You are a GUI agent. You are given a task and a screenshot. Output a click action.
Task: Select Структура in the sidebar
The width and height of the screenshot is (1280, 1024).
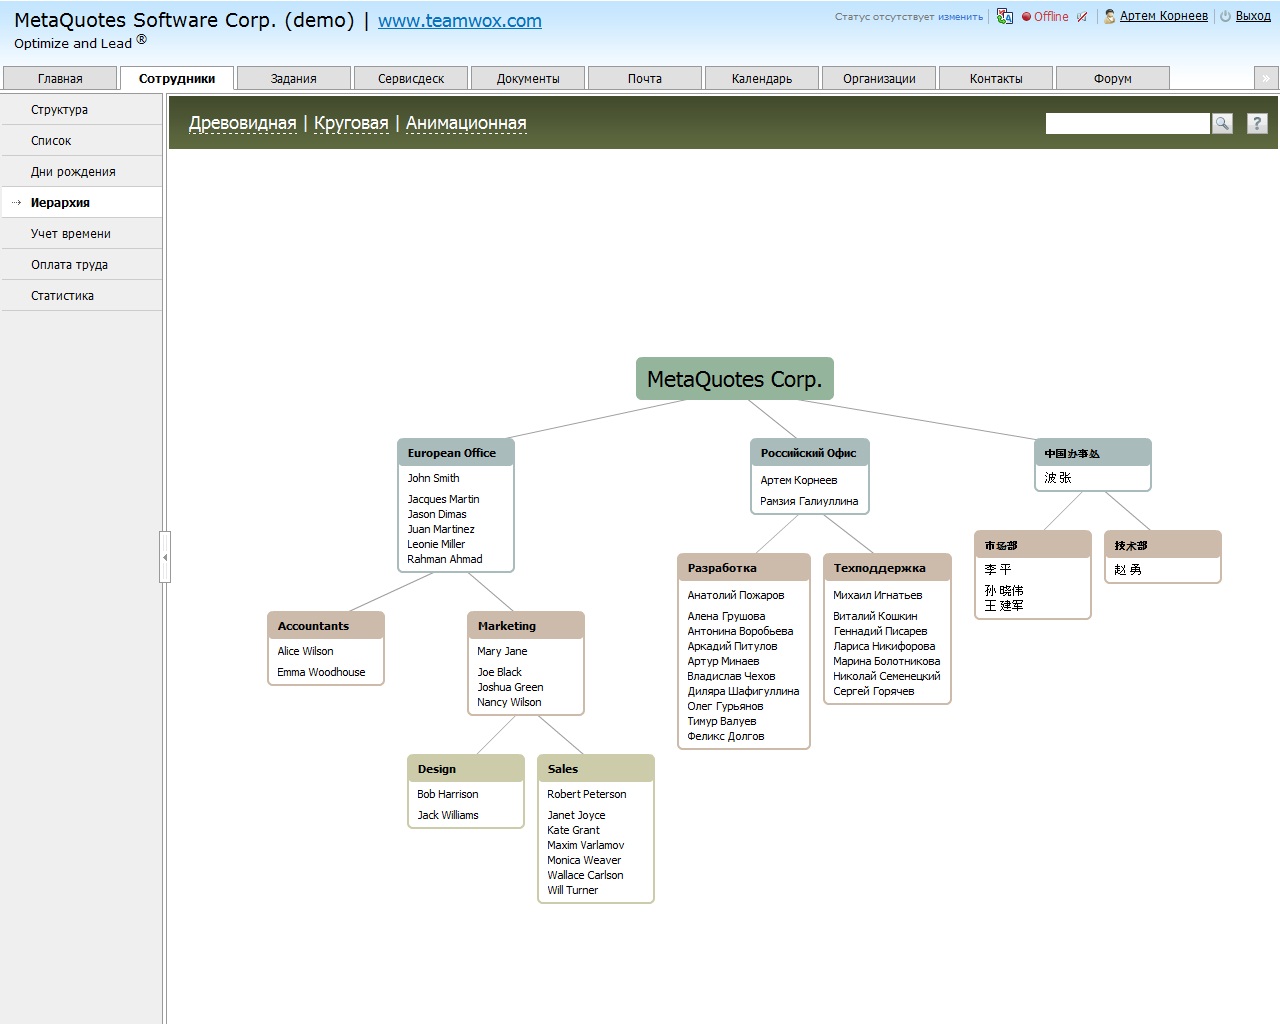click(82, 110)
